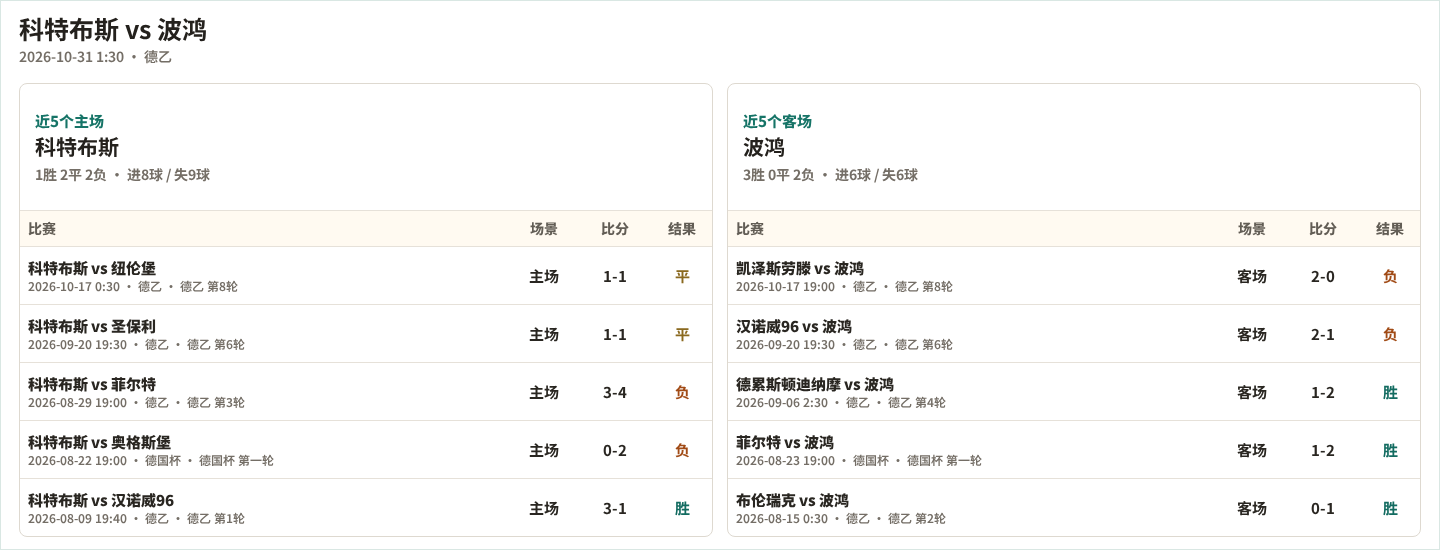Click the 场景 column header in the 波鸿 table
1440x550 pixels.
(1252, 229)
